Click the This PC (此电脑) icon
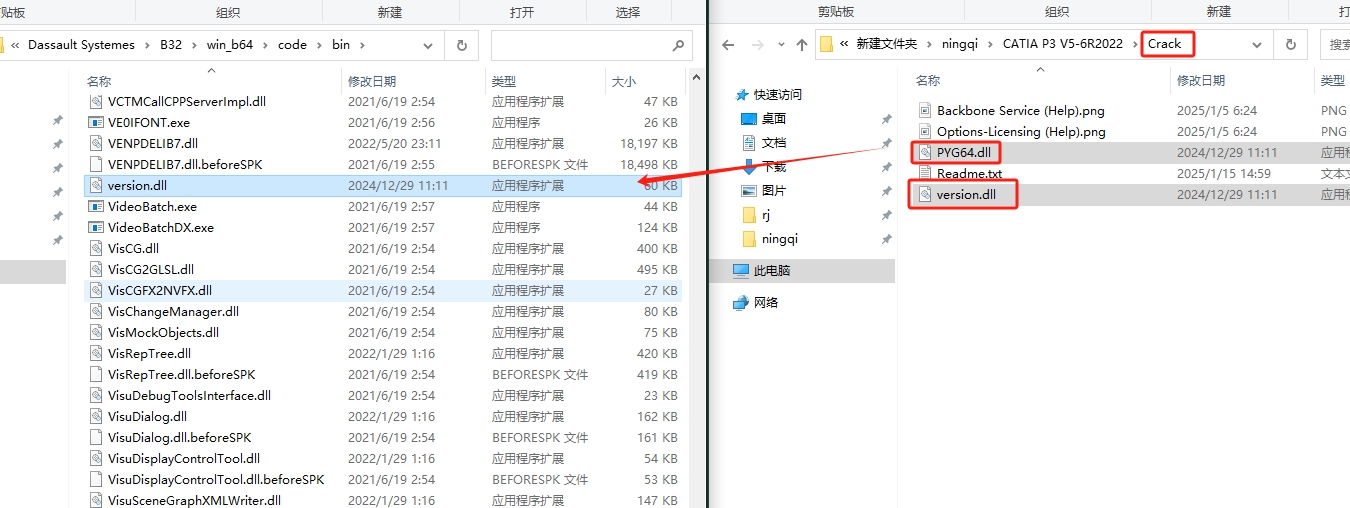The width and height of the screenshot is (1350, 508). (x=741, y=270)
